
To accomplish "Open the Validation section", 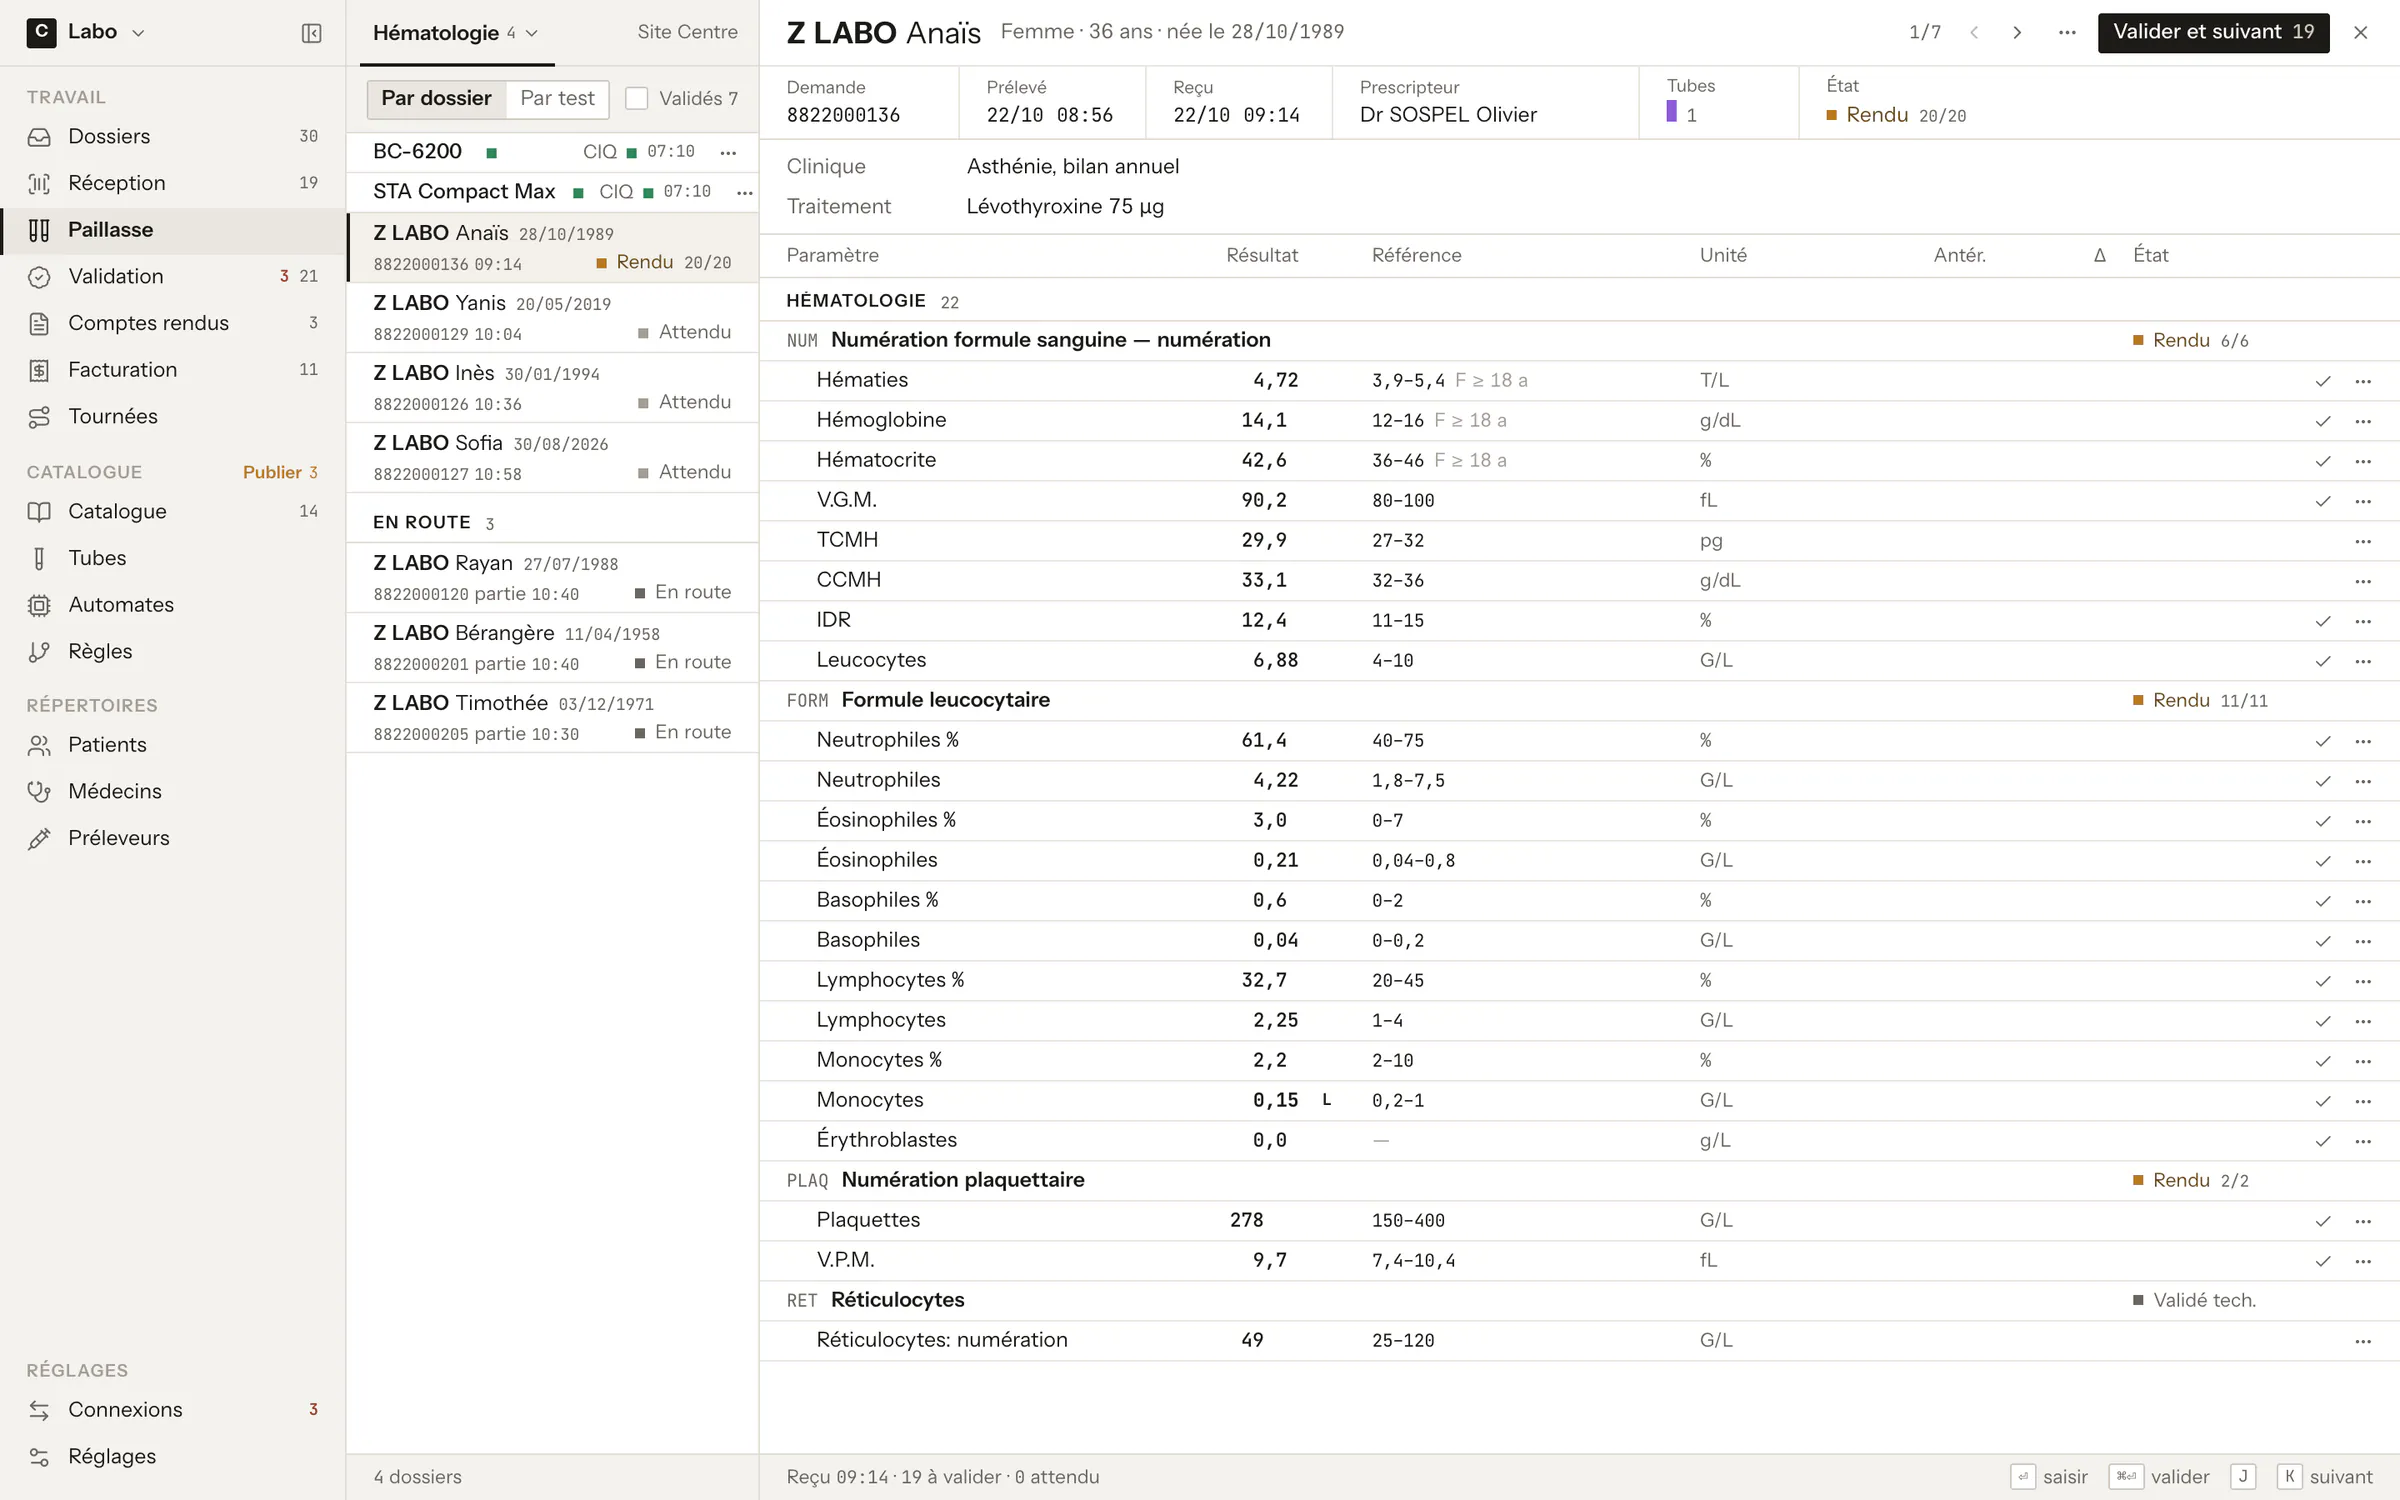I will pyautogui.click(x=173, y=276).
